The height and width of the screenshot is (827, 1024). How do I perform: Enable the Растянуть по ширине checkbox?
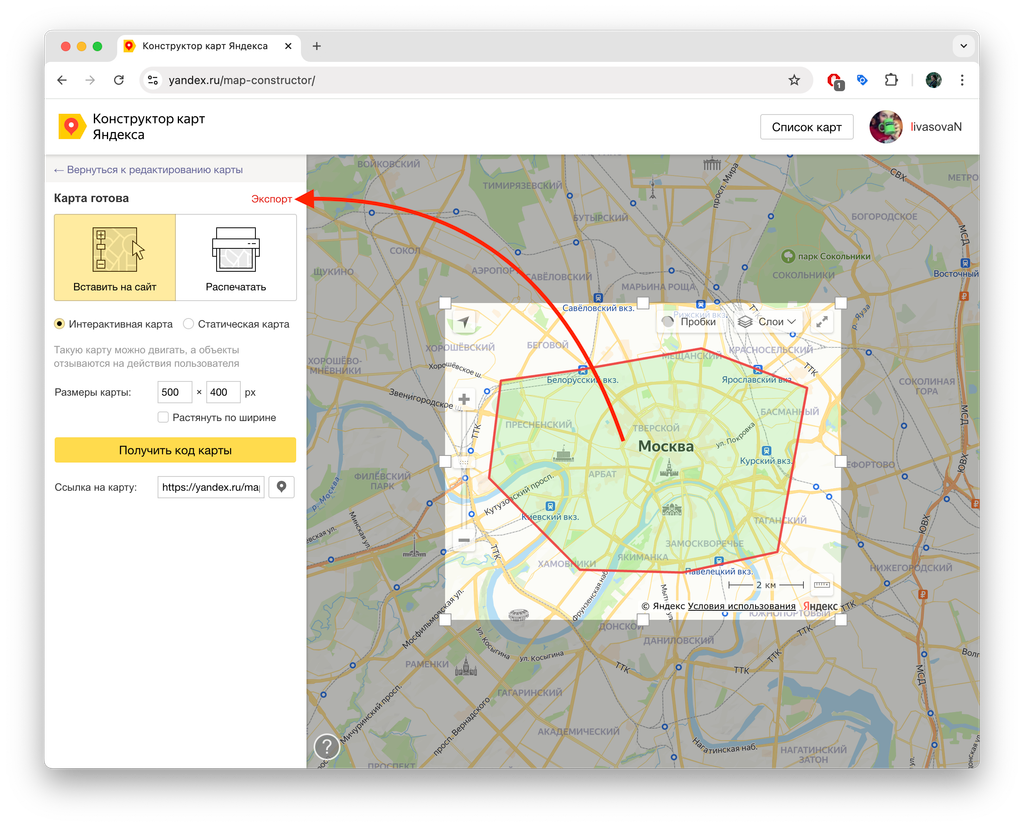163,417
